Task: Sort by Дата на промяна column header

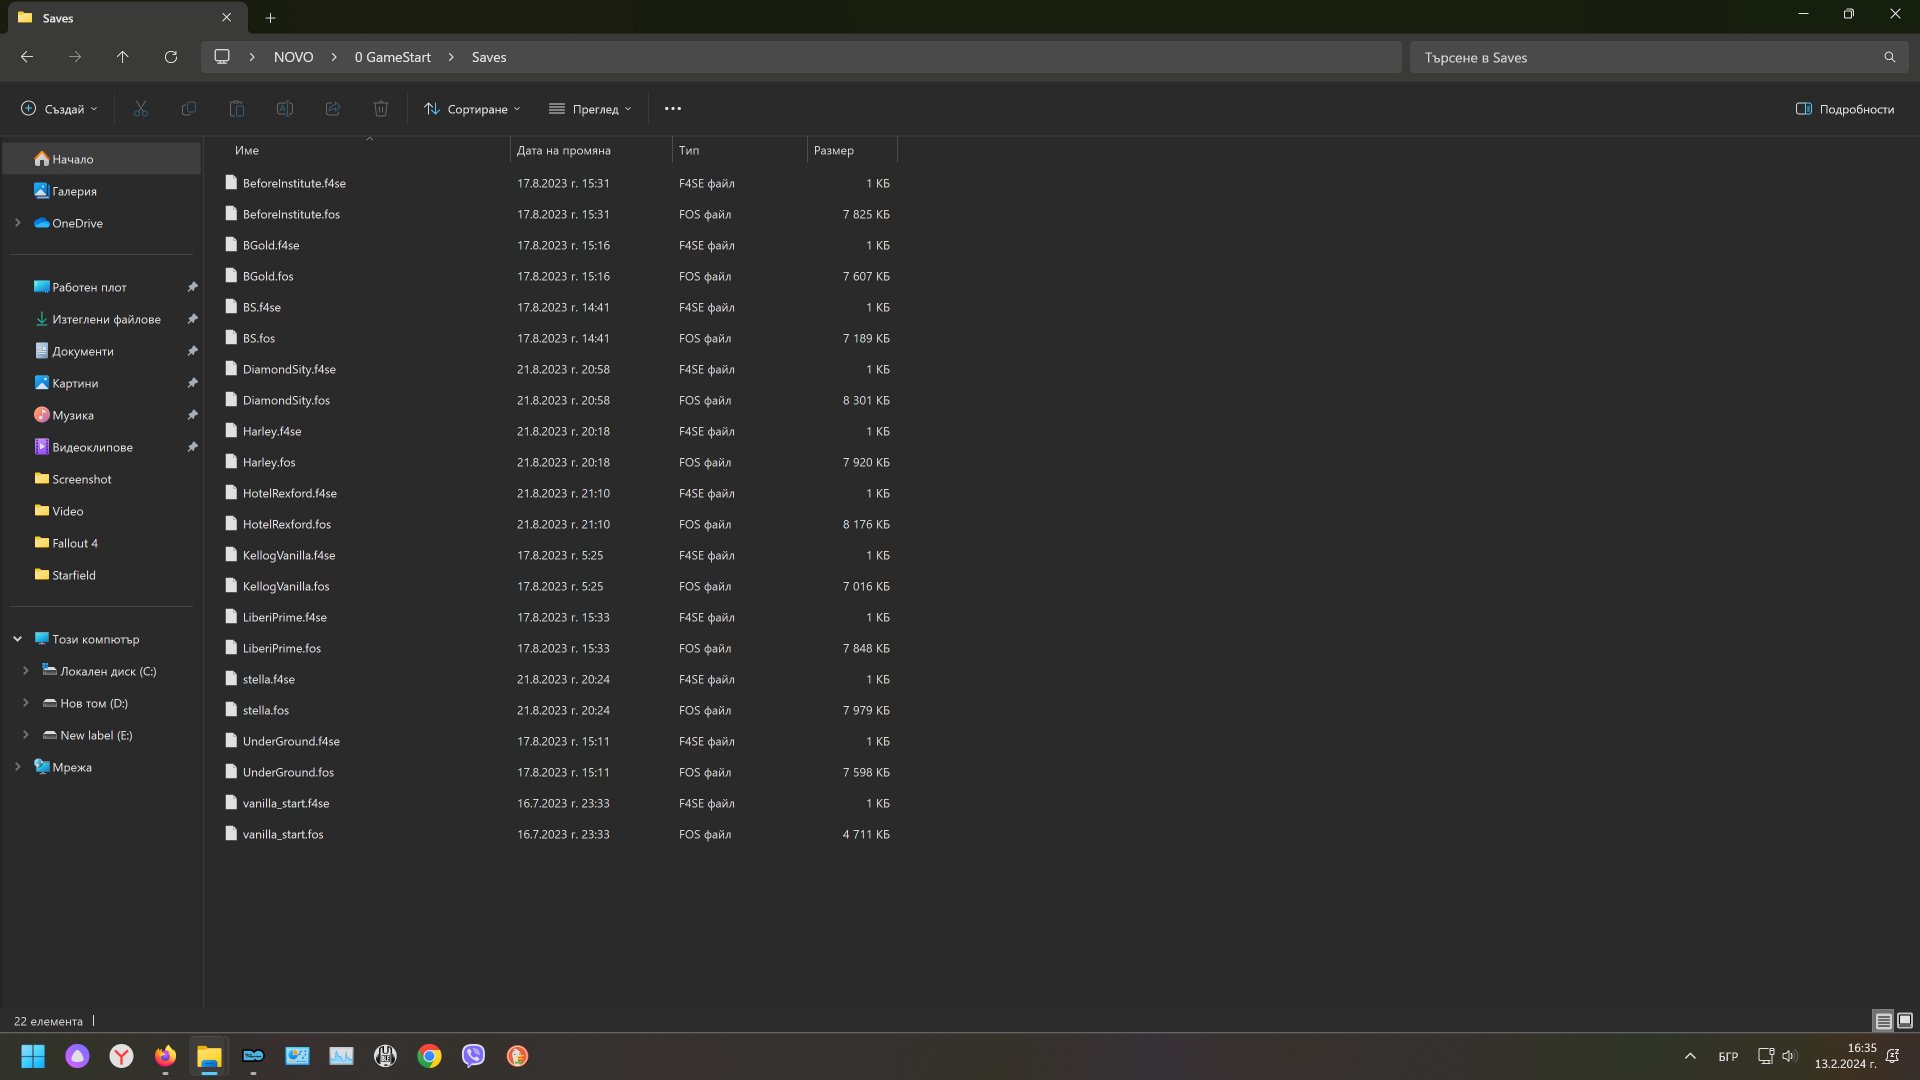Action: coord(563,150)
